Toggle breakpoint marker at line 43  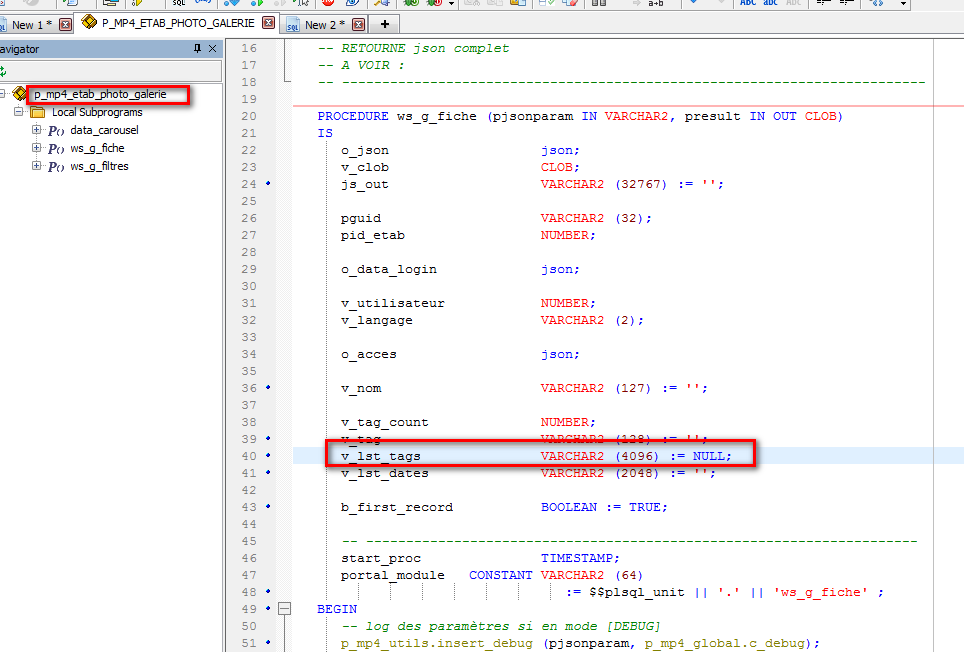click(x=269, y=507)
